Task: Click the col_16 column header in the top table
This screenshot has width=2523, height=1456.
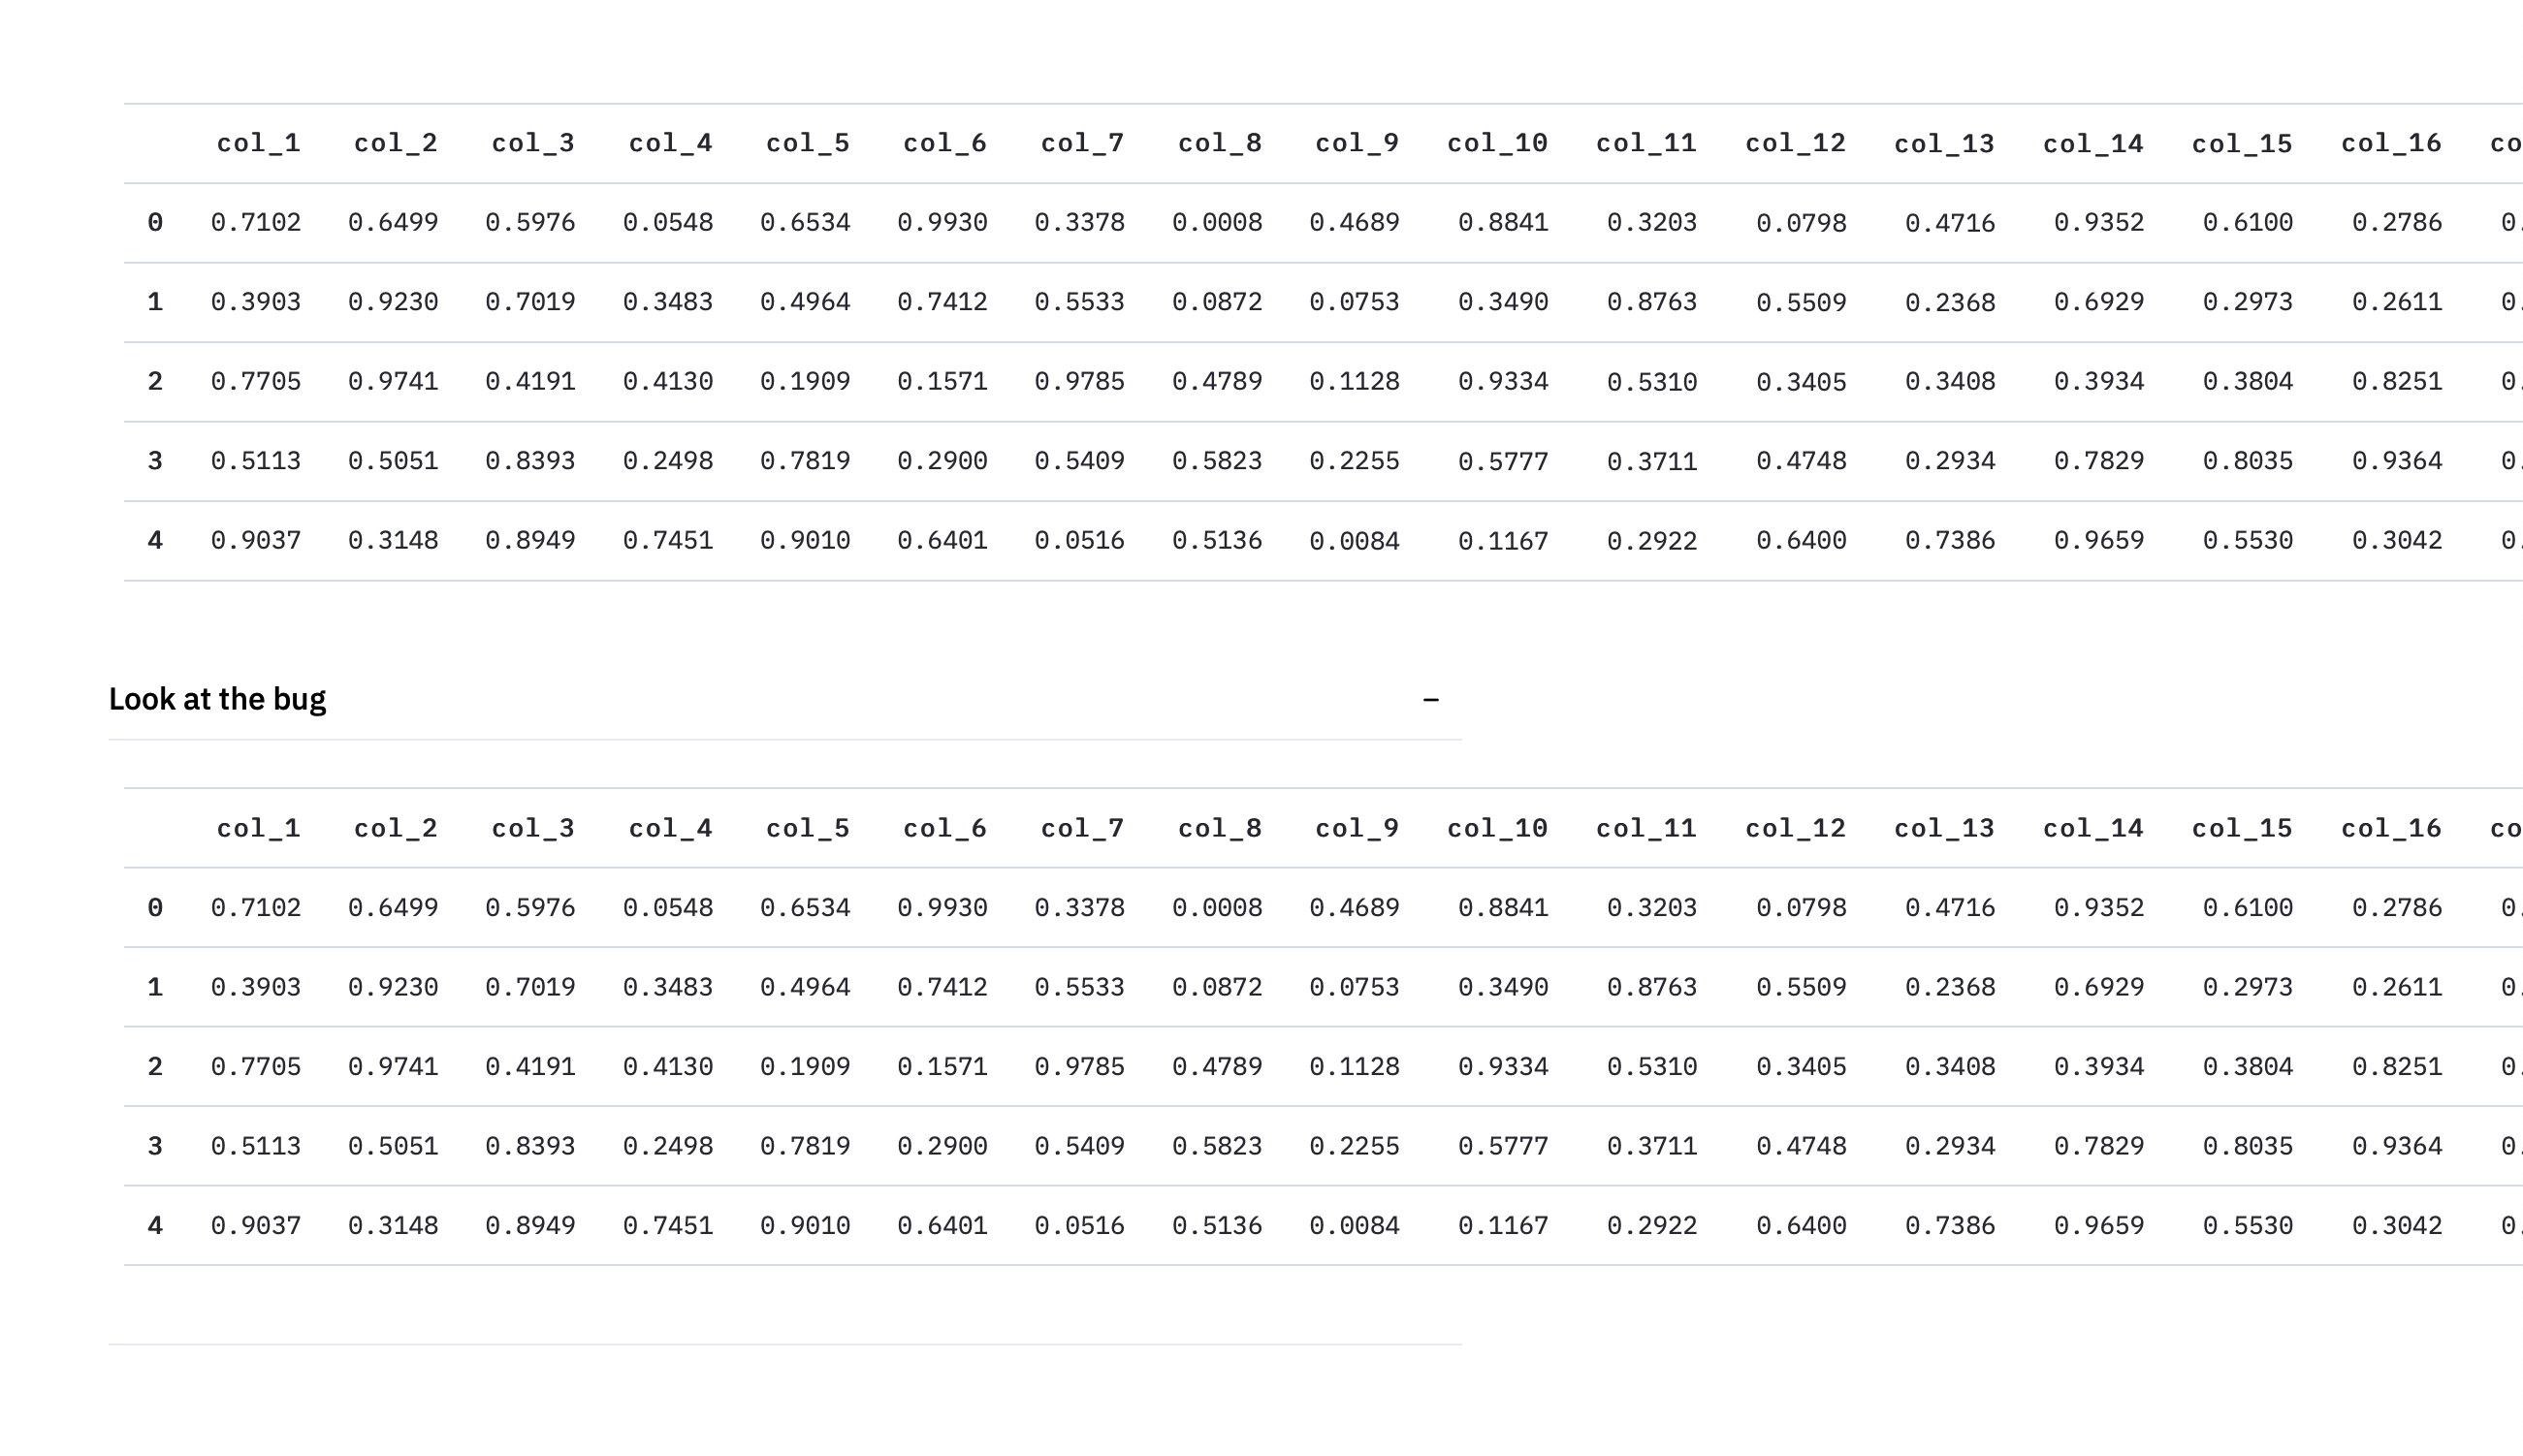Action: coord(2391,142)
